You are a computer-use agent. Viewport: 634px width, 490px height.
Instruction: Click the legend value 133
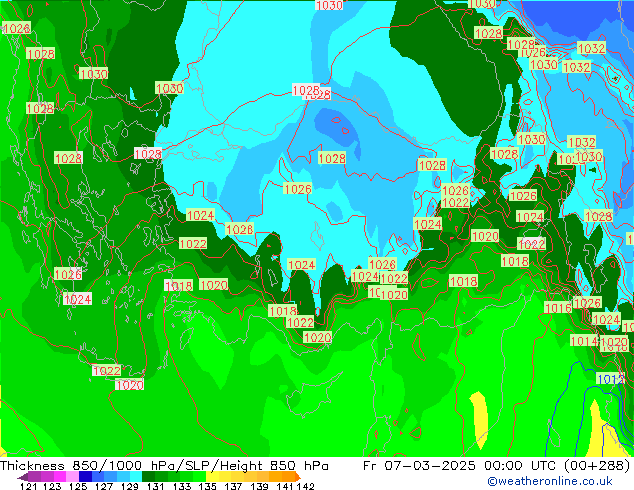tap(182, 486)
